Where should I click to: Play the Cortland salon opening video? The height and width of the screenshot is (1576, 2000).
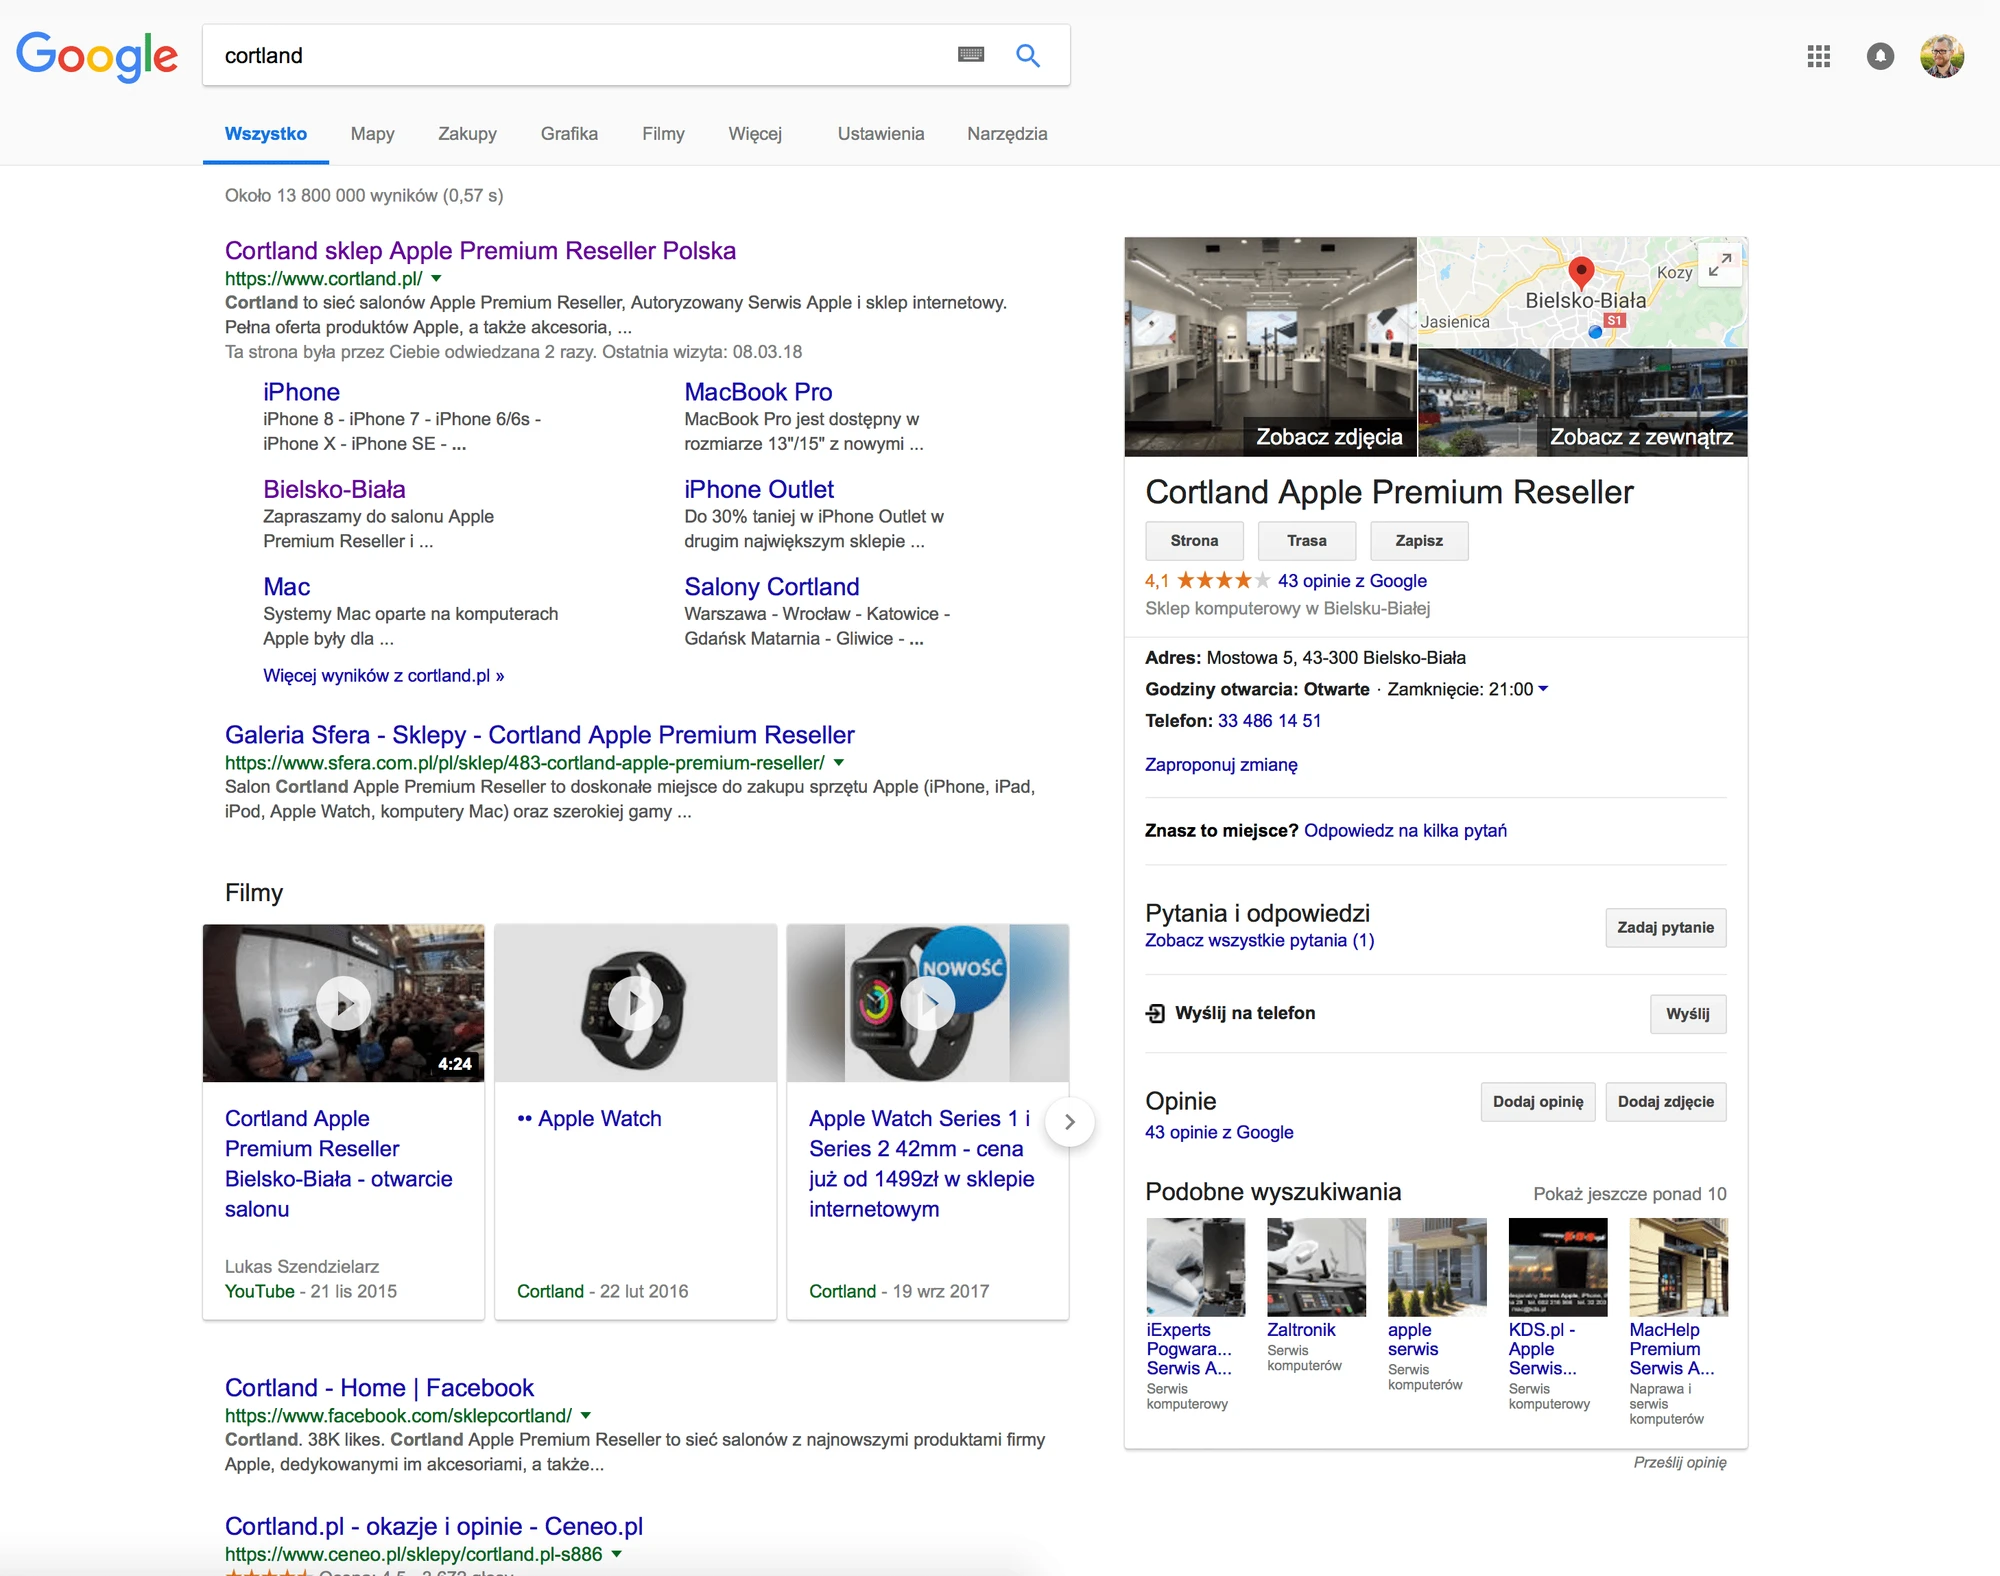[343, 1003]
